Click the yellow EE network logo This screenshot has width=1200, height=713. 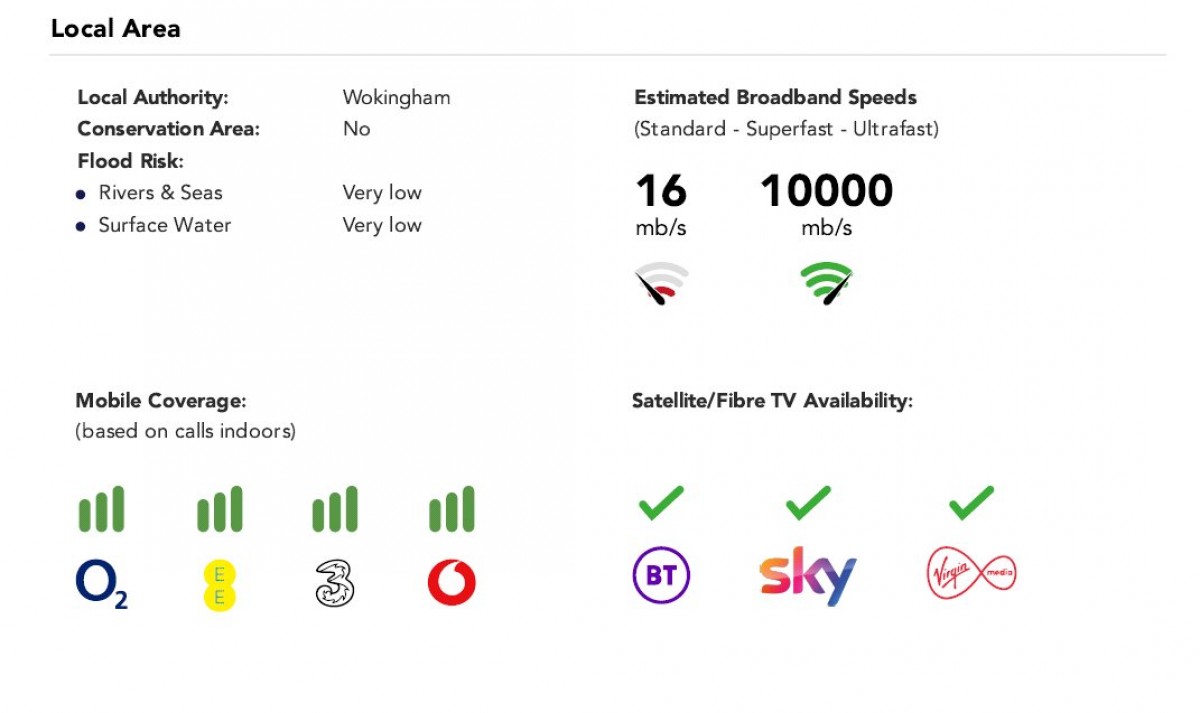coord(219,585)
